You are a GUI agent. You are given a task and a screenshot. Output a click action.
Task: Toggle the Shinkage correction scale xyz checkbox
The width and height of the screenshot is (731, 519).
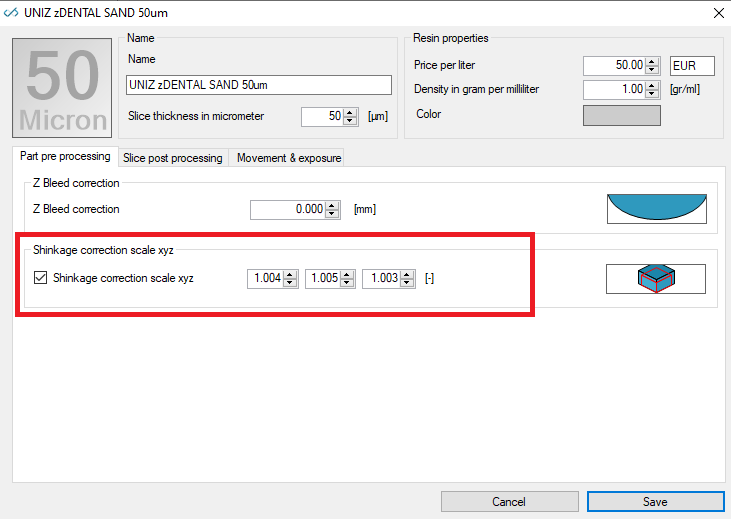point(41,278)
